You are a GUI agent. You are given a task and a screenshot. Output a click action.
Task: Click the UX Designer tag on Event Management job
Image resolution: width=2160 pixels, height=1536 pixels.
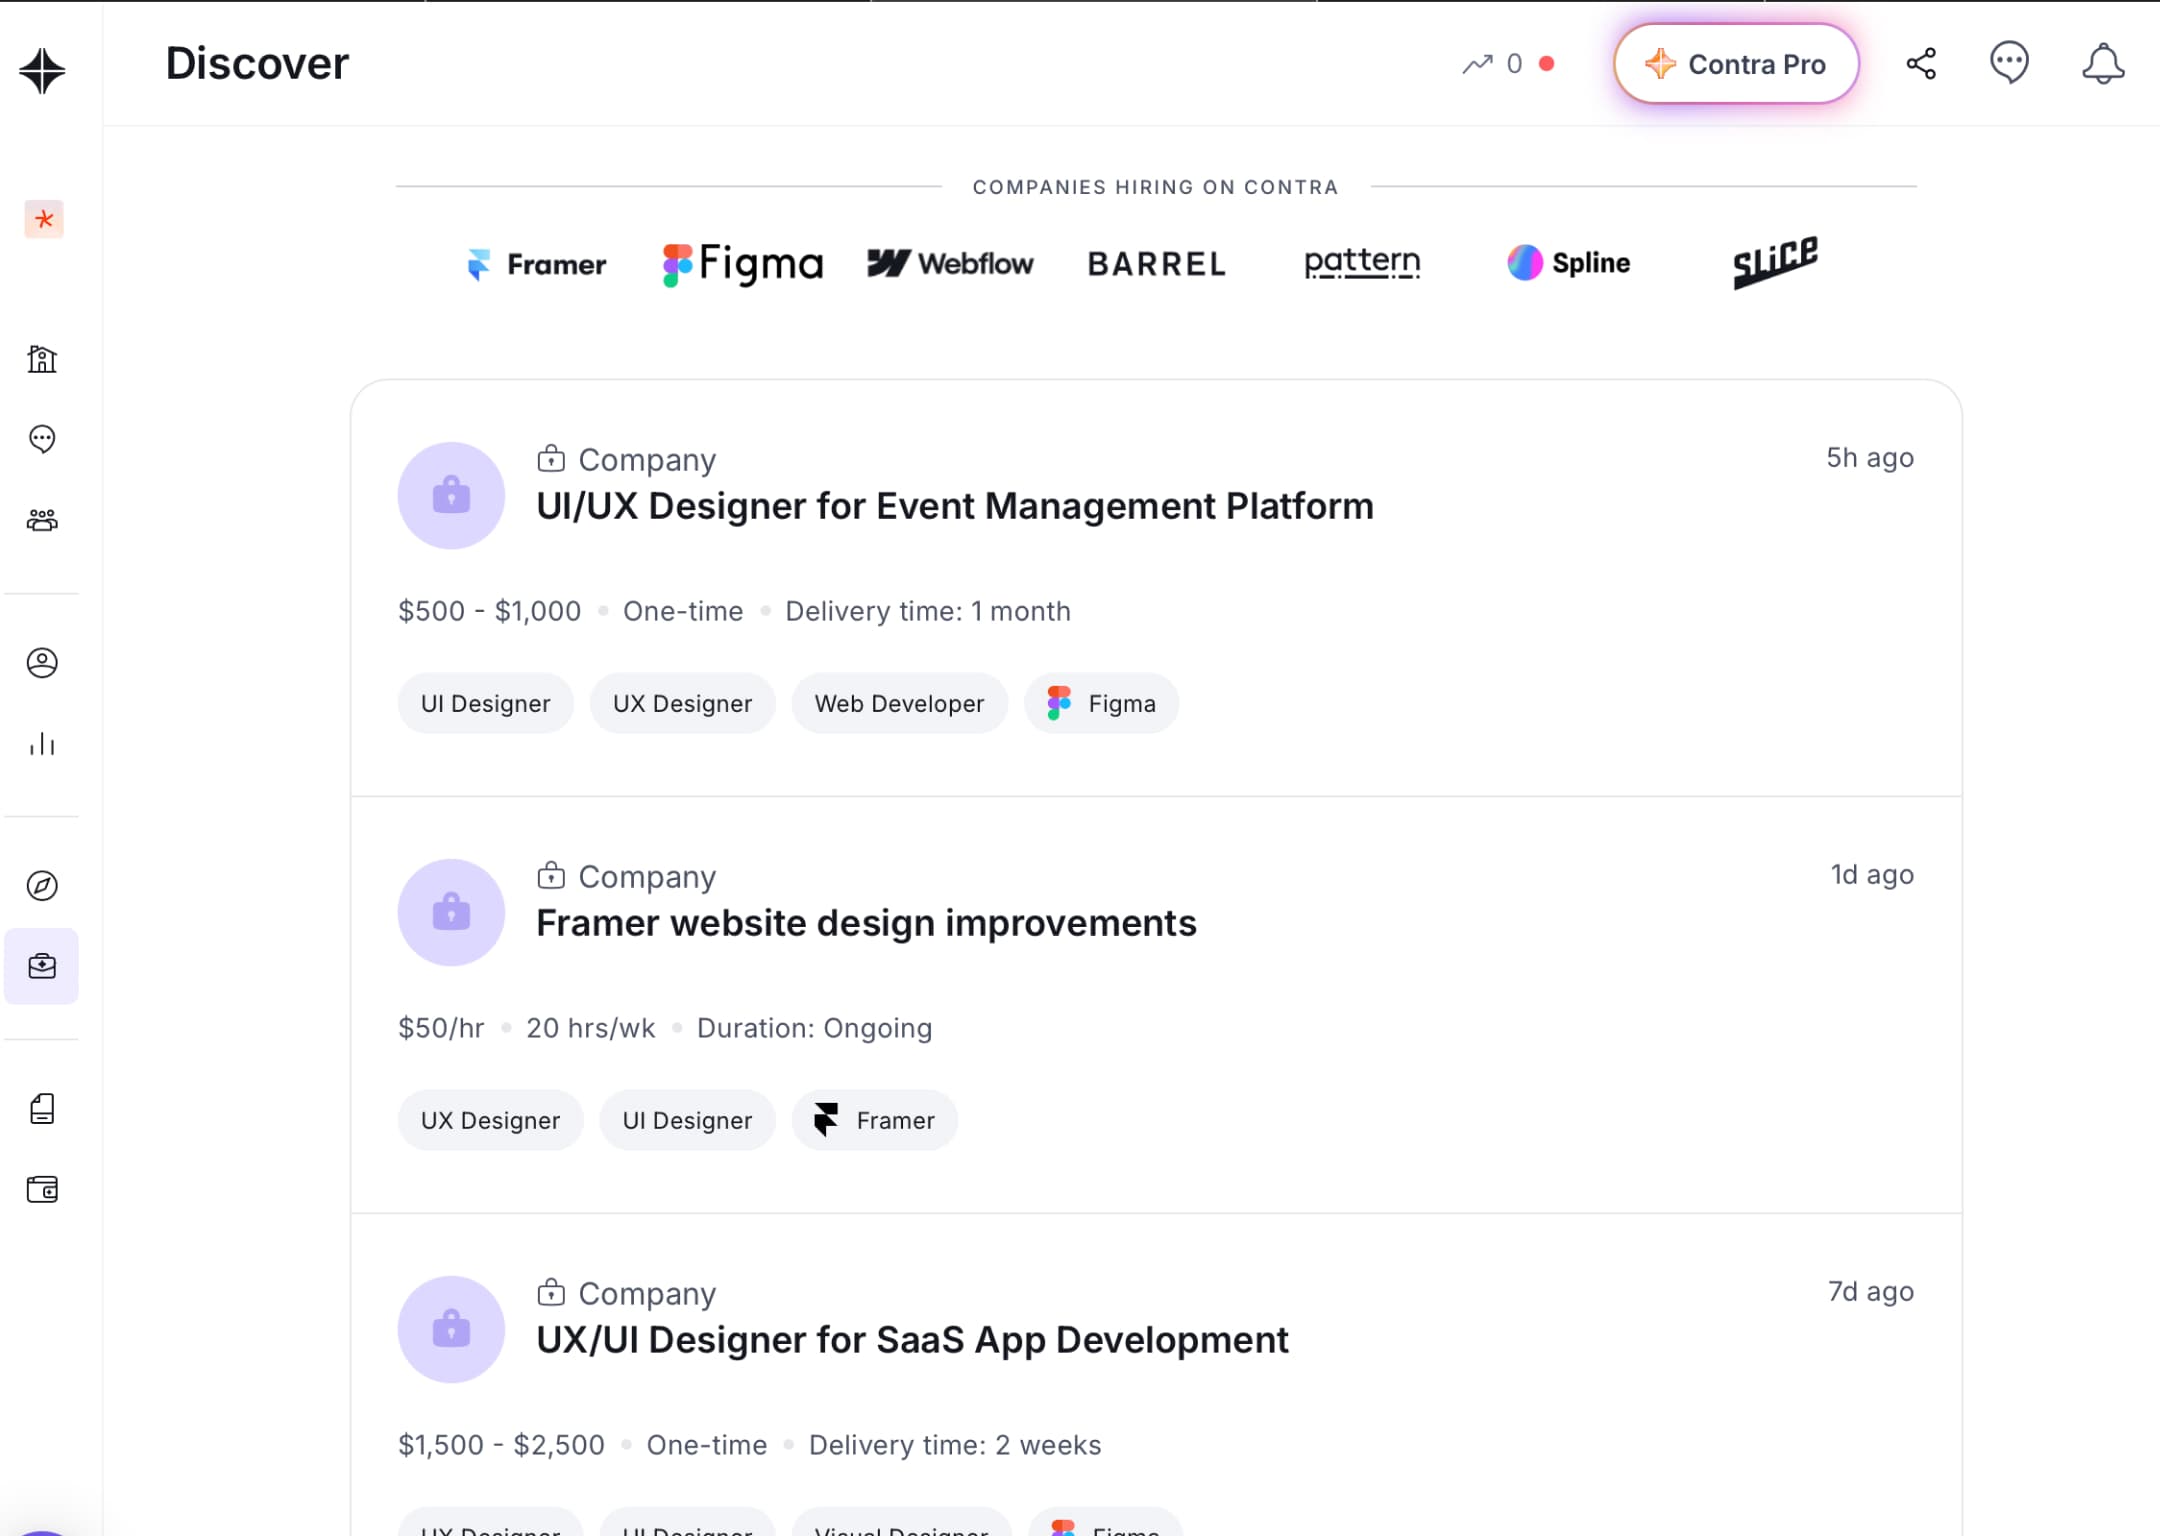683,703
